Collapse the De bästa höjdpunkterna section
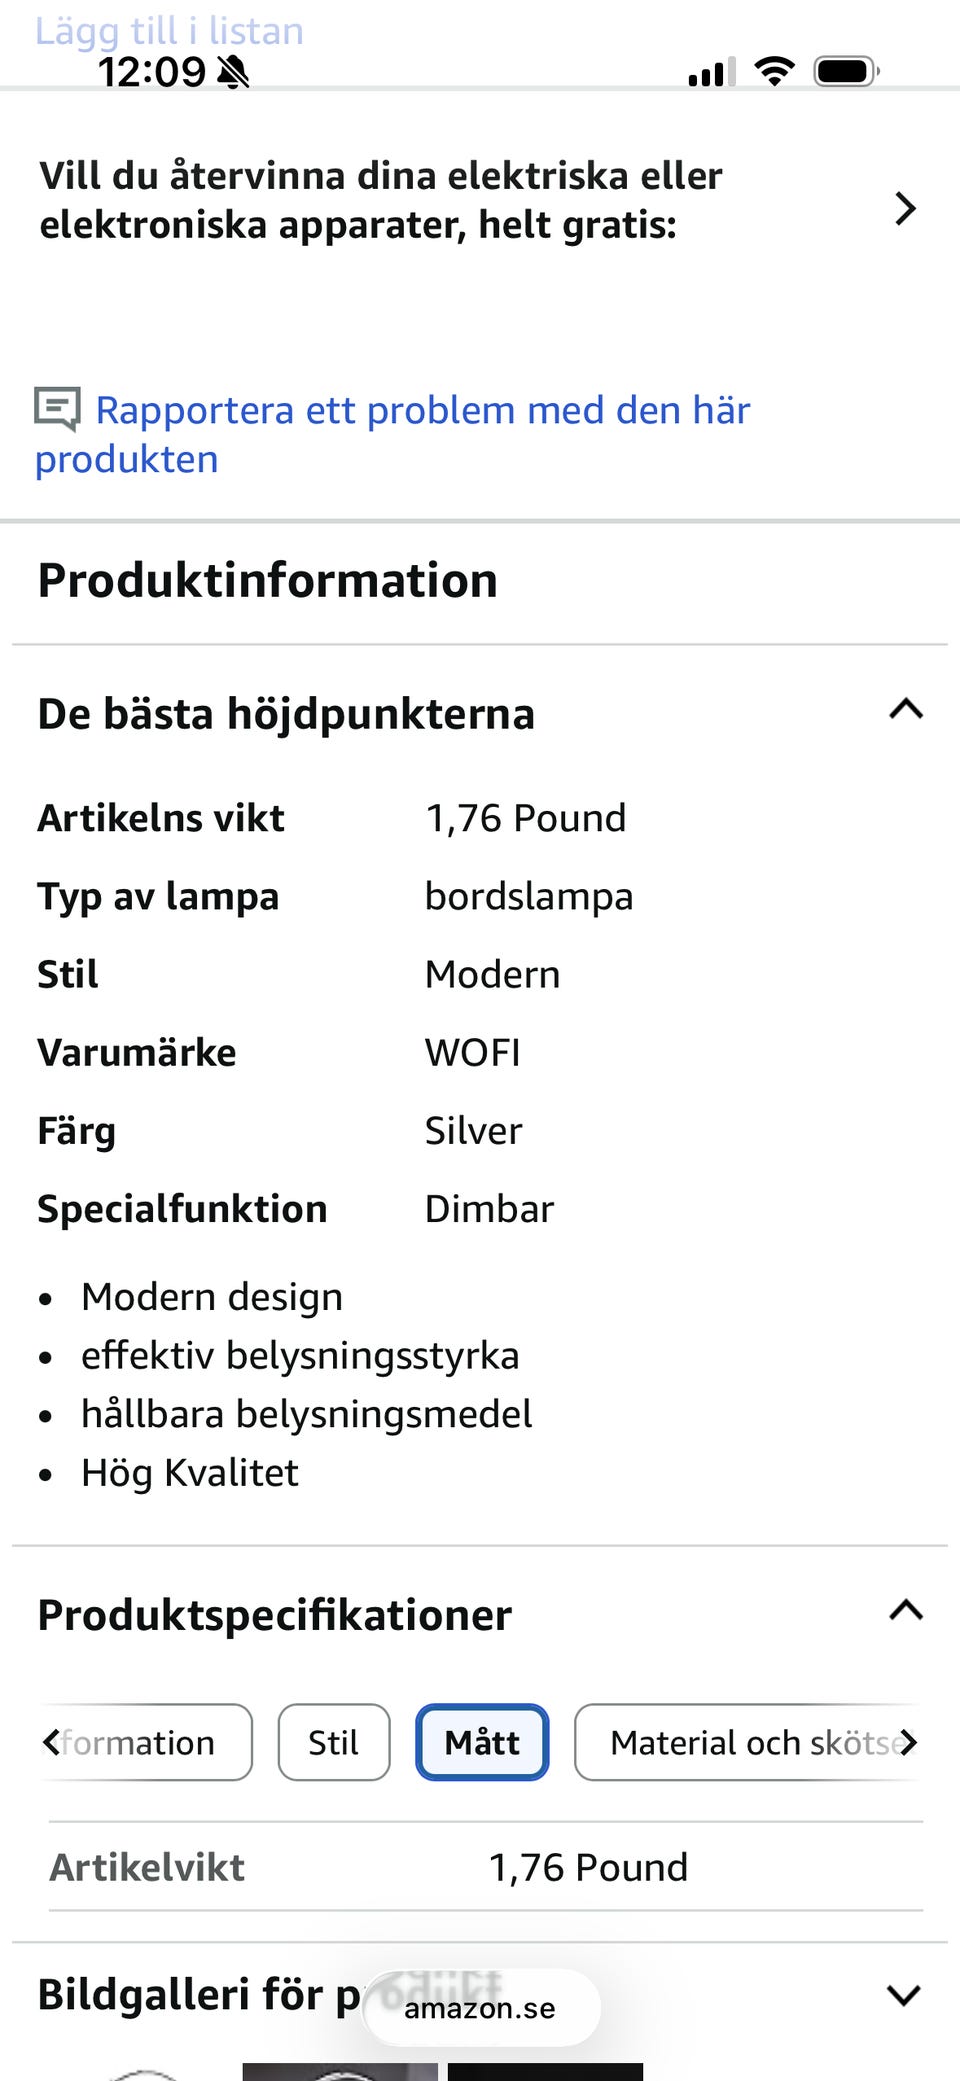Image resolution: width=960 pixels, height=2081 pixels. point(905,710)
